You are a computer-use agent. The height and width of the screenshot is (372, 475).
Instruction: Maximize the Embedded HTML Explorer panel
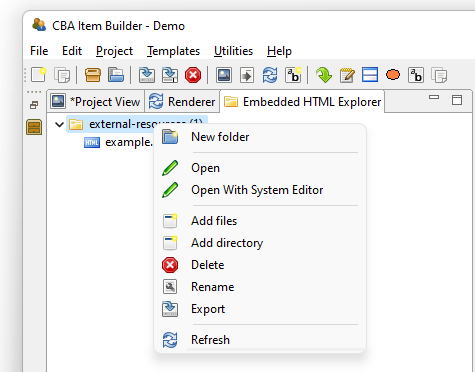[x=457, y=100]
